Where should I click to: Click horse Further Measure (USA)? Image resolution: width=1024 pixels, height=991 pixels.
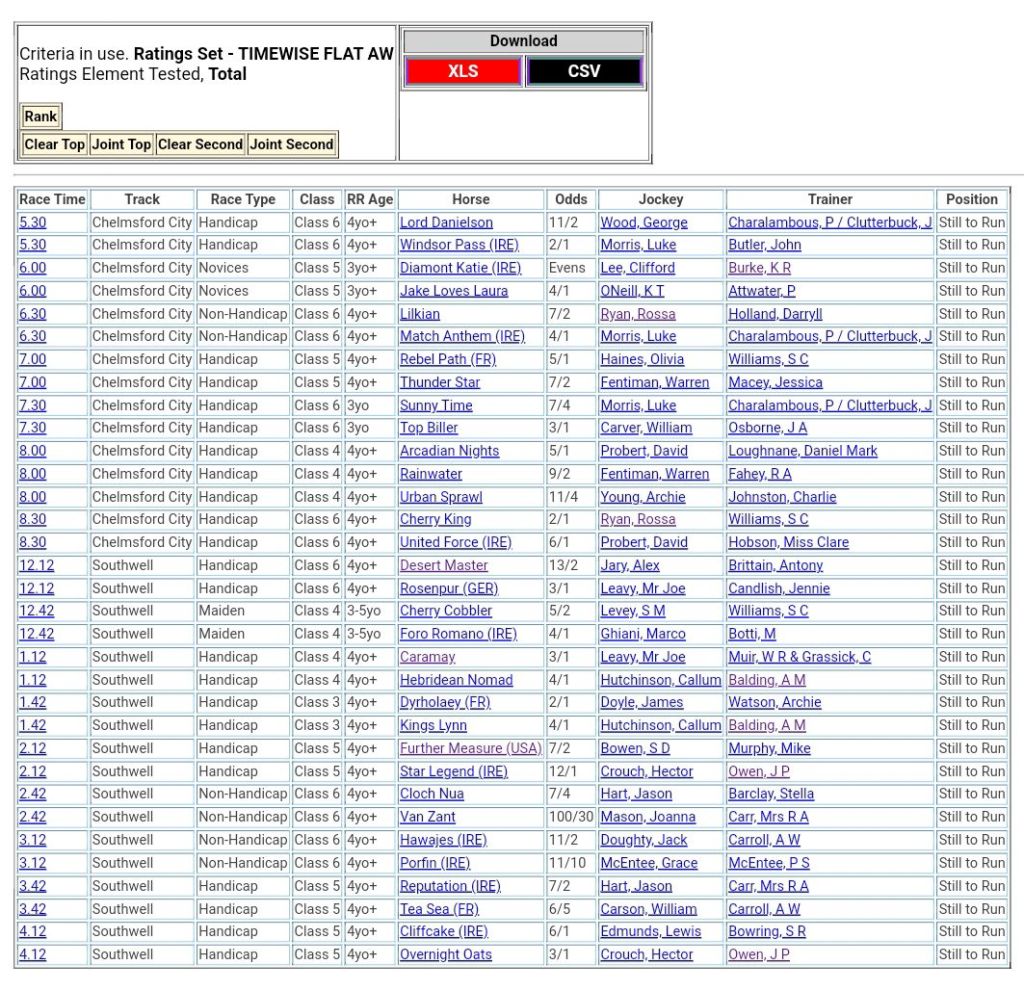click(x=470, y=748)
